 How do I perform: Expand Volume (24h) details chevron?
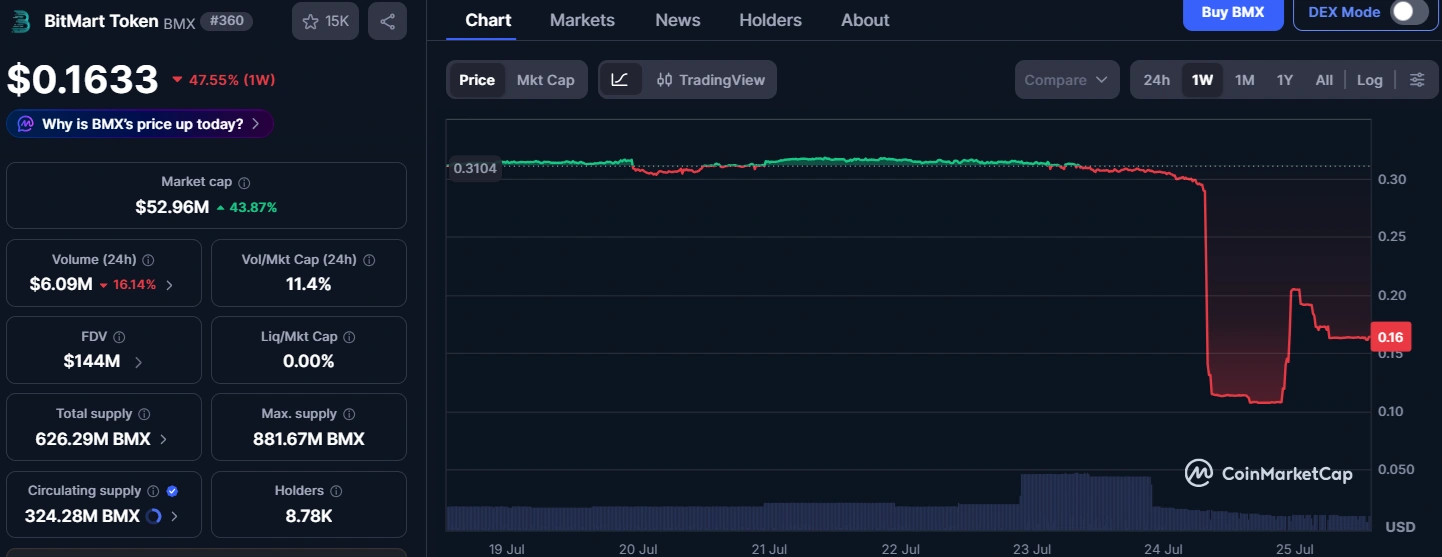click(169, 285)
